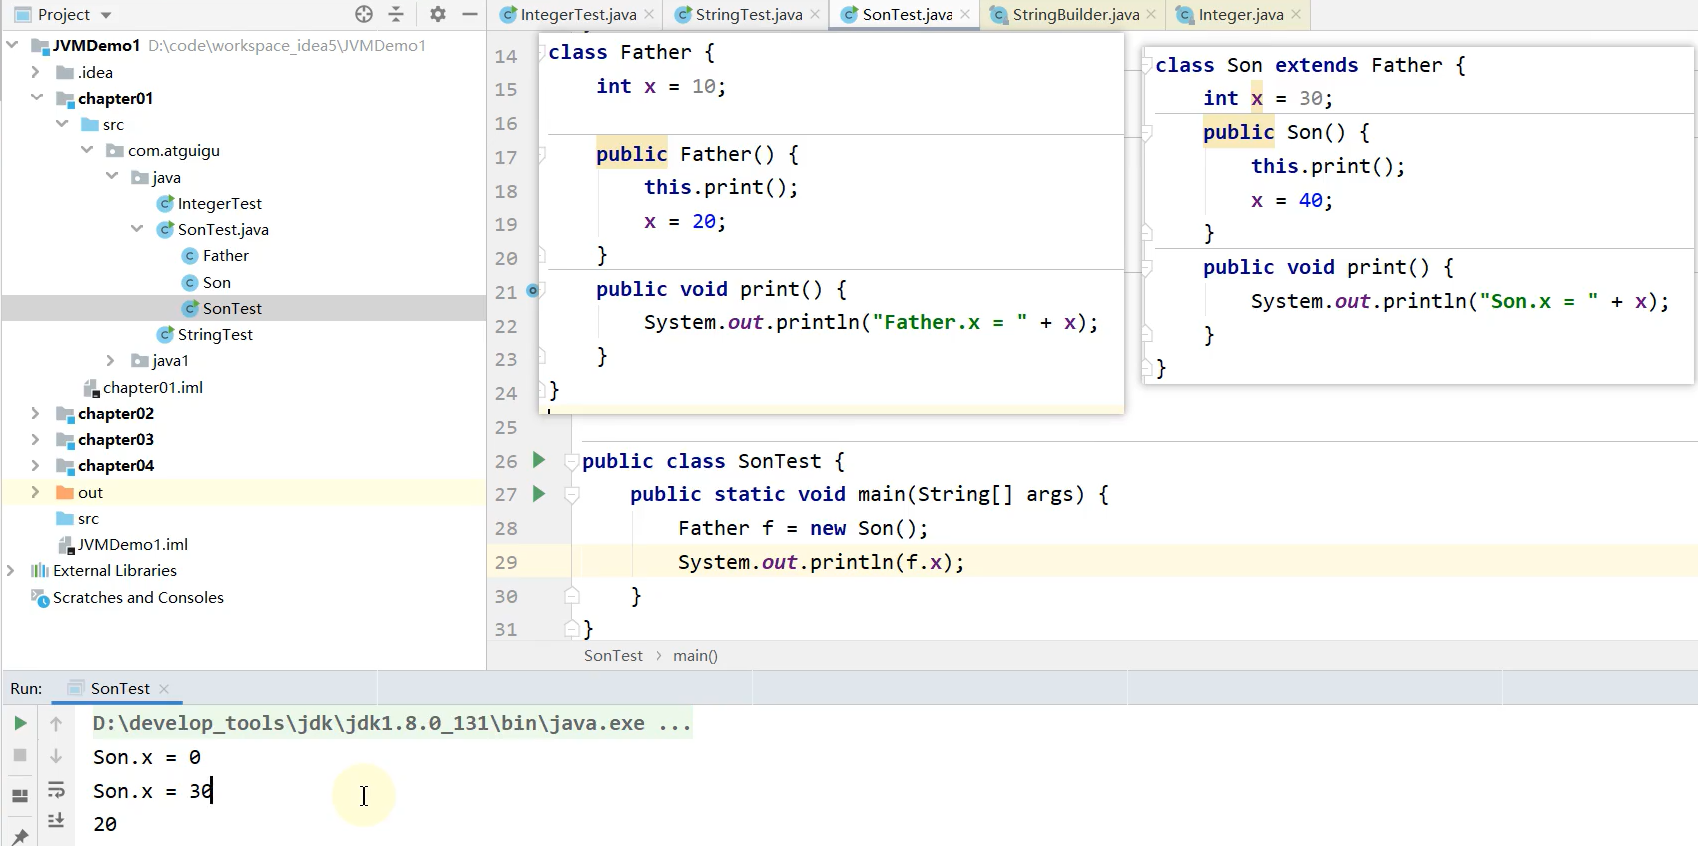Close the StringBuilder.java editor tab
Screen dimensions: 1698x846
point(1152,14)
